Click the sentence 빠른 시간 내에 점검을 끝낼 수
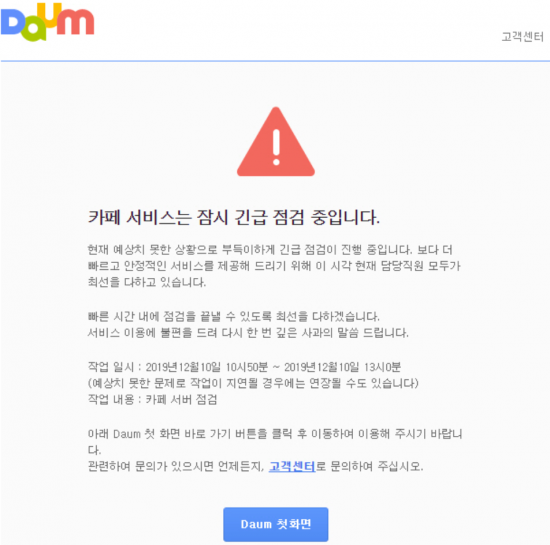The image size is (550, 545). coord(234,316)
